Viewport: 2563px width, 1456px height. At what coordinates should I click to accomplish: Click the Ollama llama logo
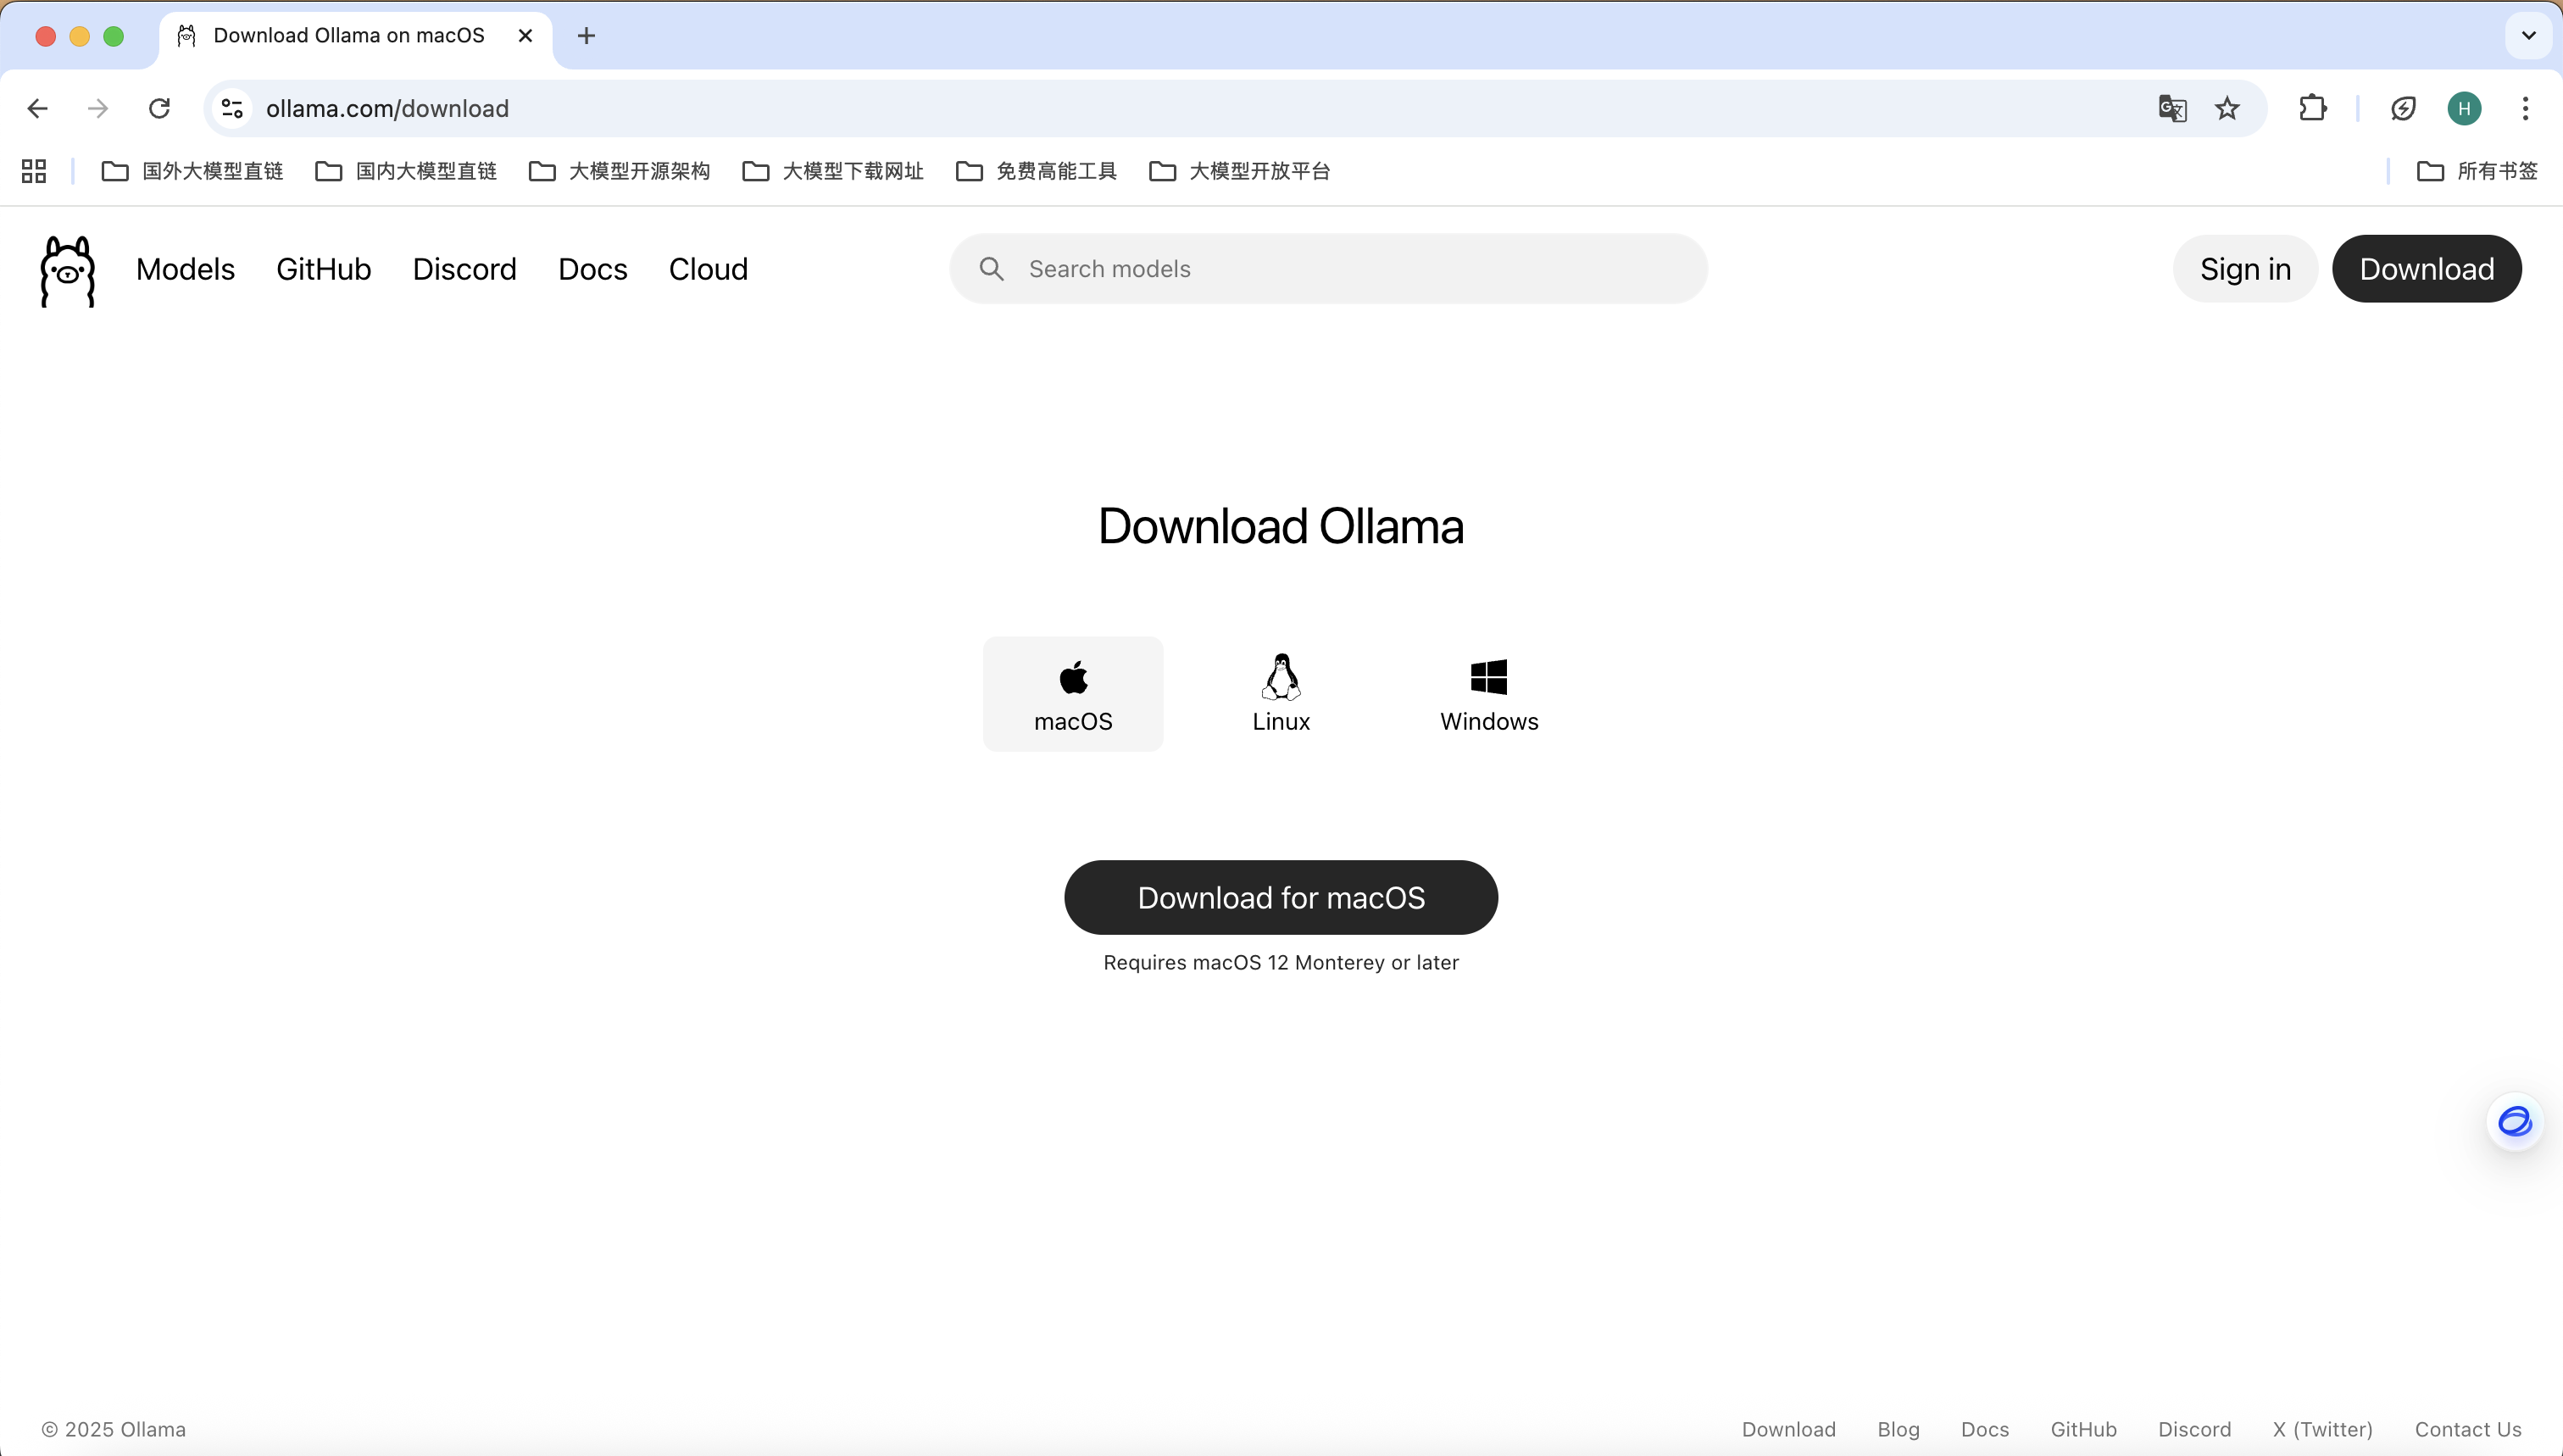67,270
